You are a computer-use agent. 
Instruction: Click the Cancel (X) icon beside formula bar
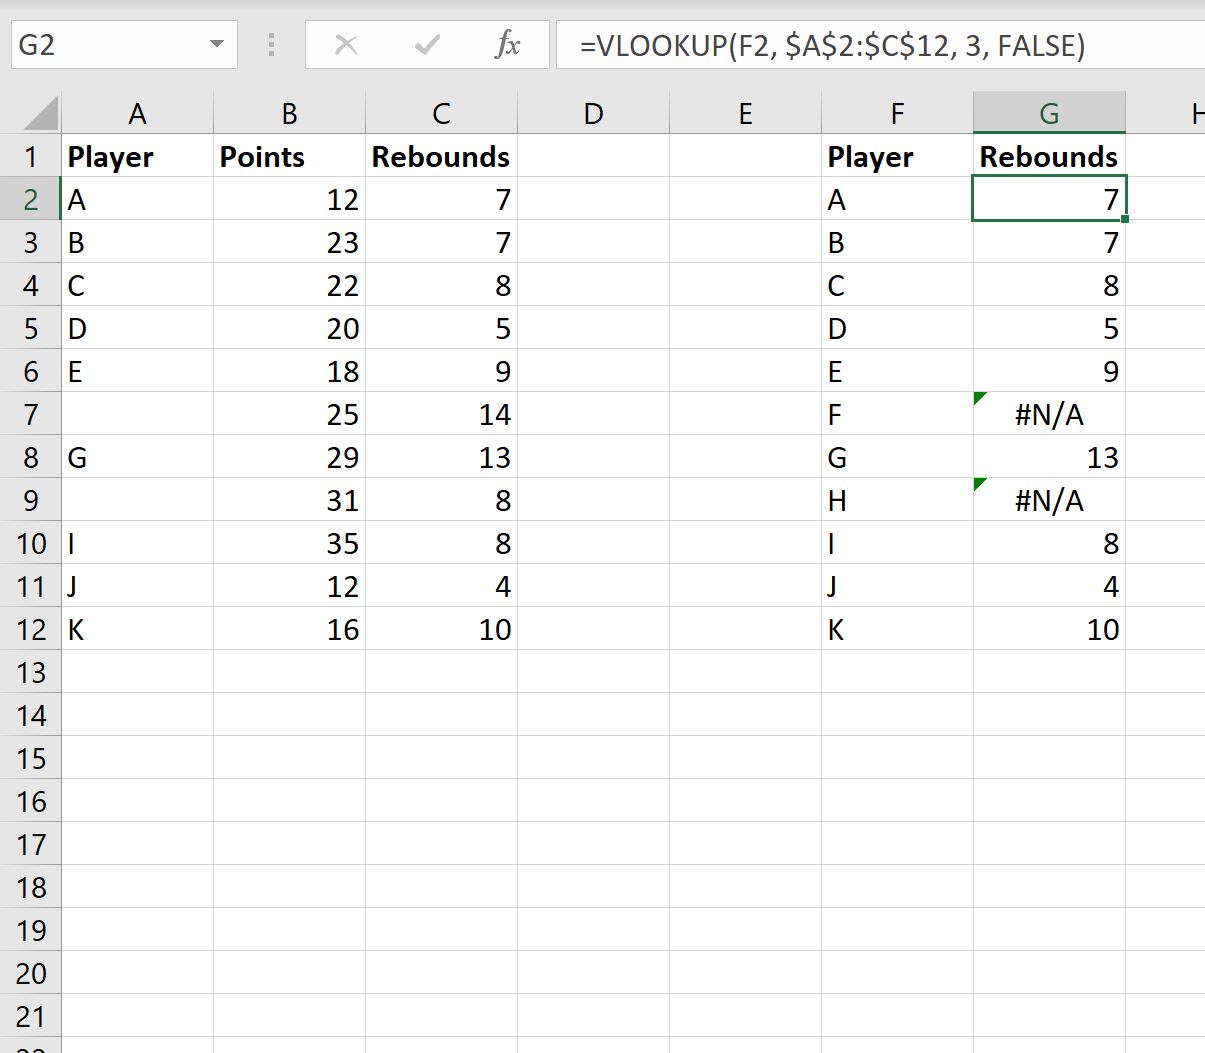(x=345, y=44)
